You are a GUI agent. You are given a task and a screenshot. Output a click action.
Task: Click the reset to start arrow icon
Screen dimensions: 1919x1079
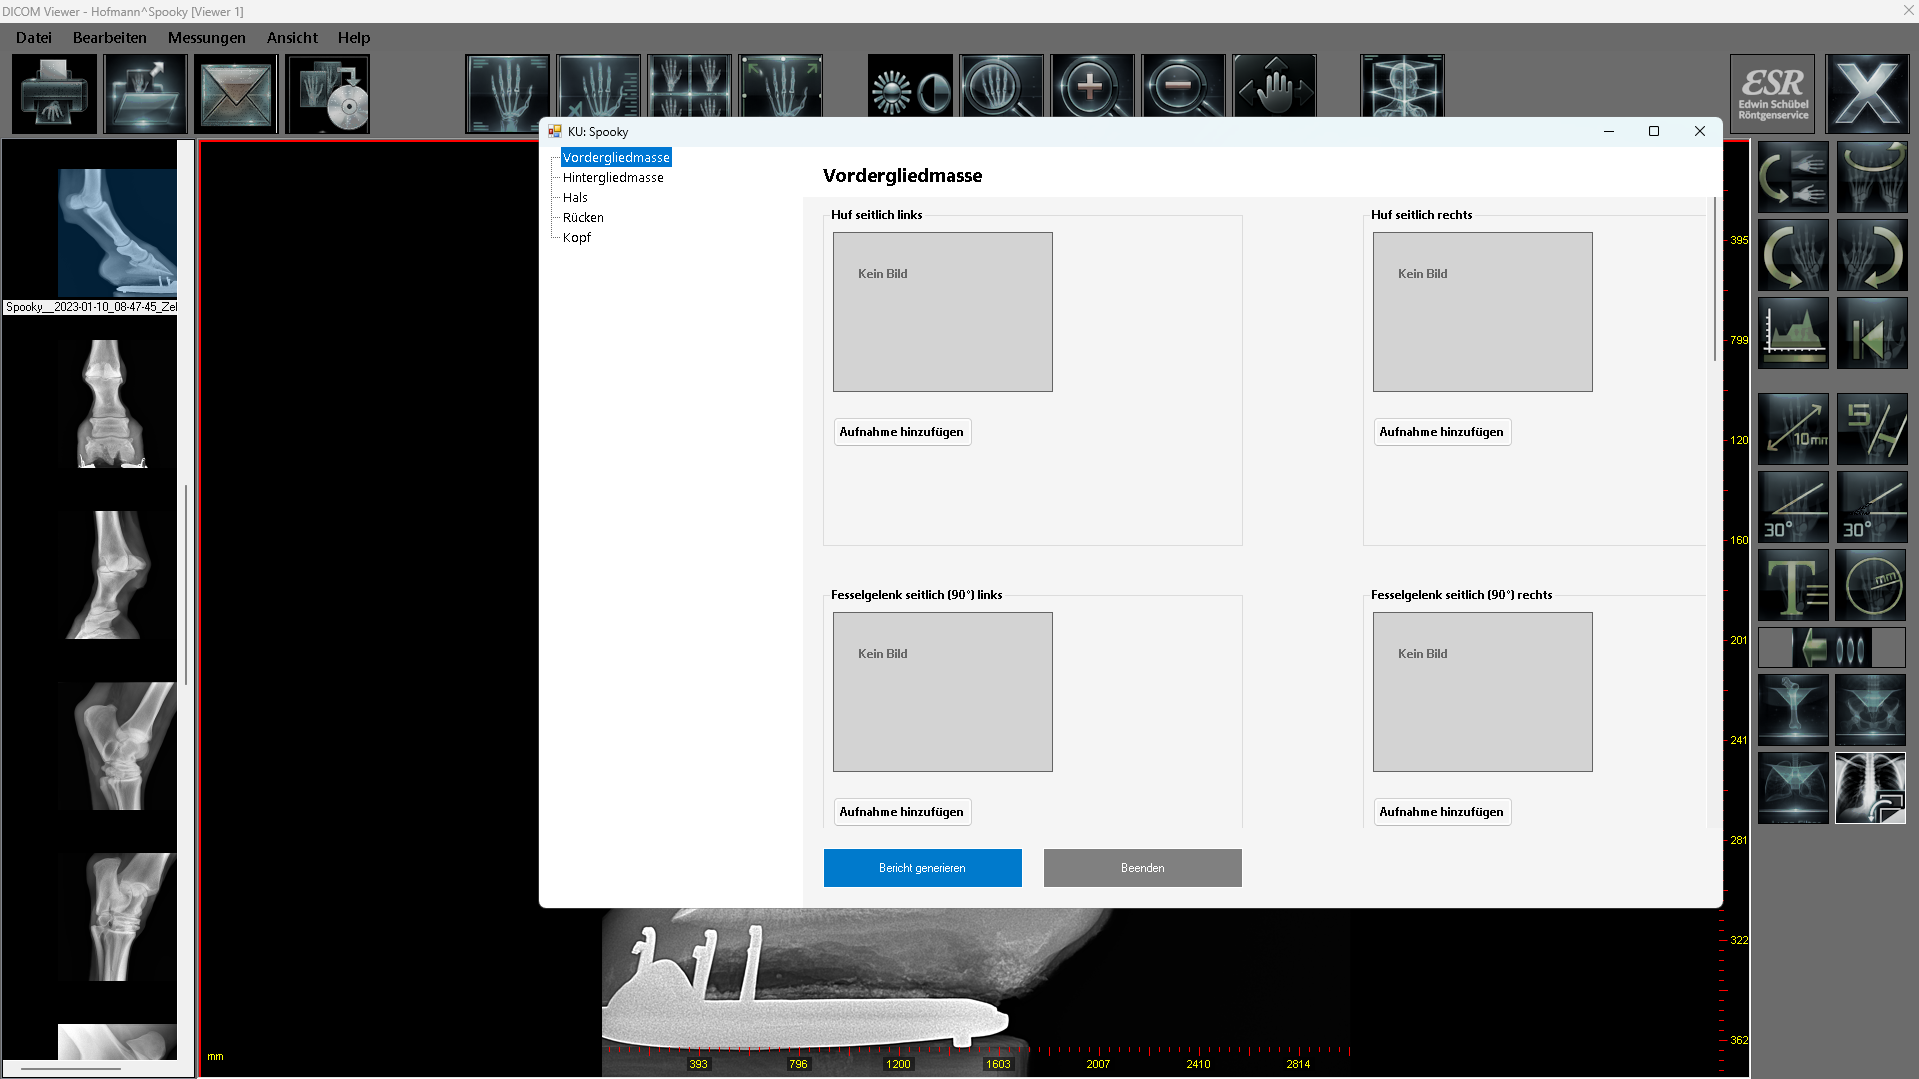1872,333
